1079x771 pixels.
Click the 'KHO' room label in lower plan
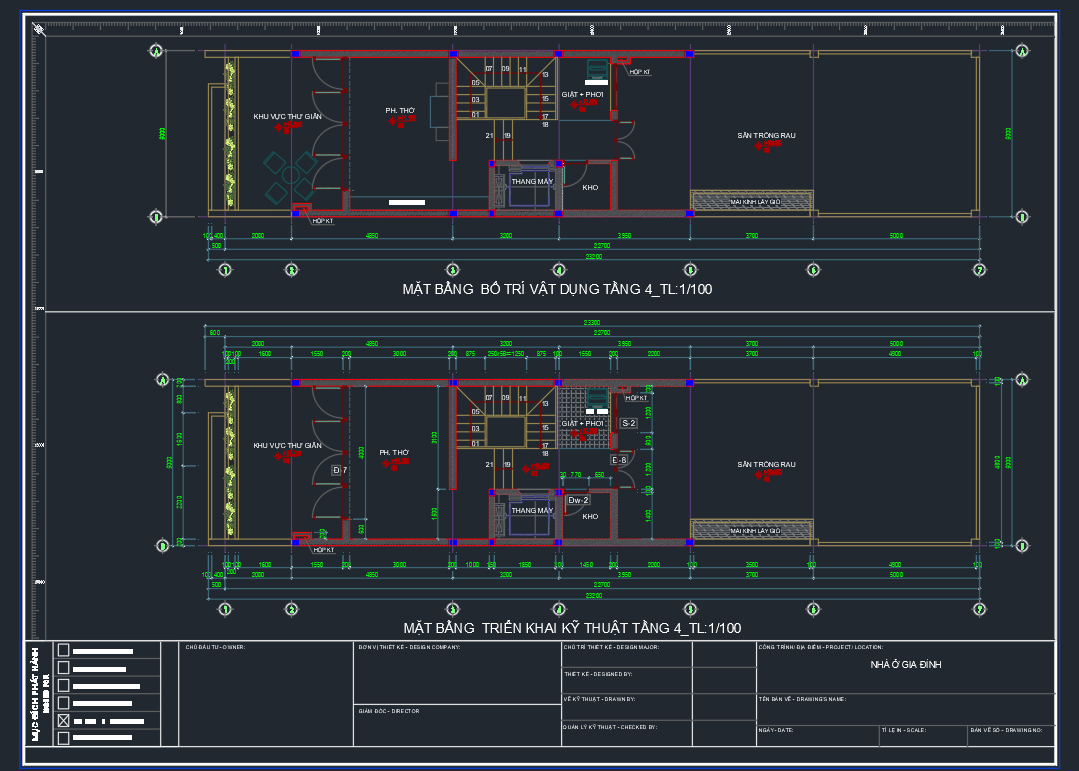point(590,517)
